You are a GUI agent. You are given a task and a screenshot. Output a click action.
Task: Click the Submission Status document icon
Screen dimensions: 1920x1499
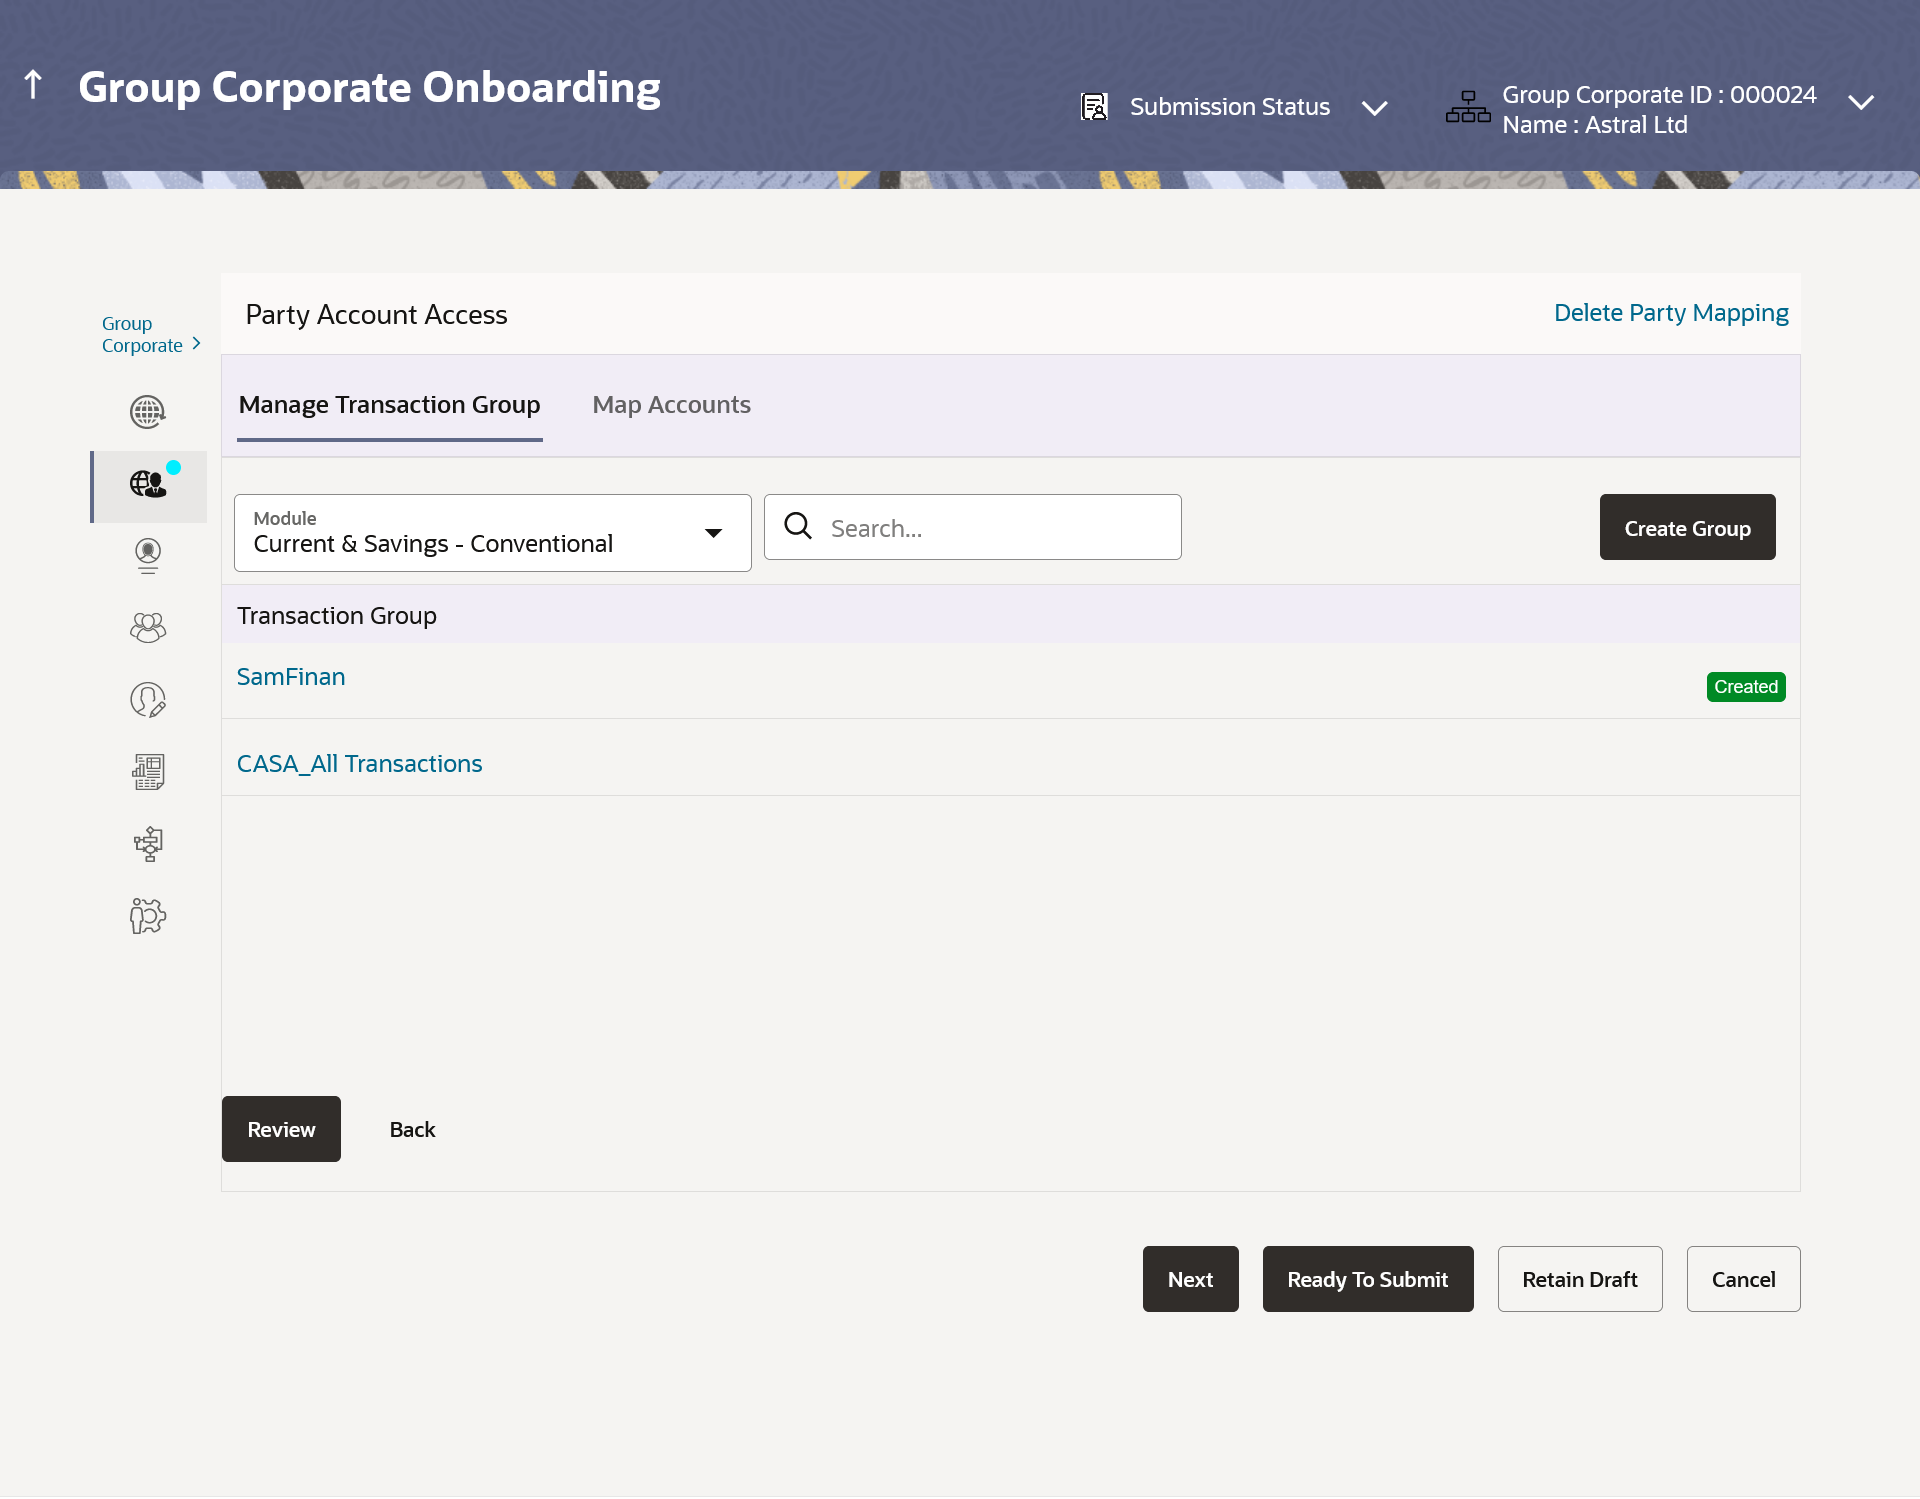(x=1094, y=106)
